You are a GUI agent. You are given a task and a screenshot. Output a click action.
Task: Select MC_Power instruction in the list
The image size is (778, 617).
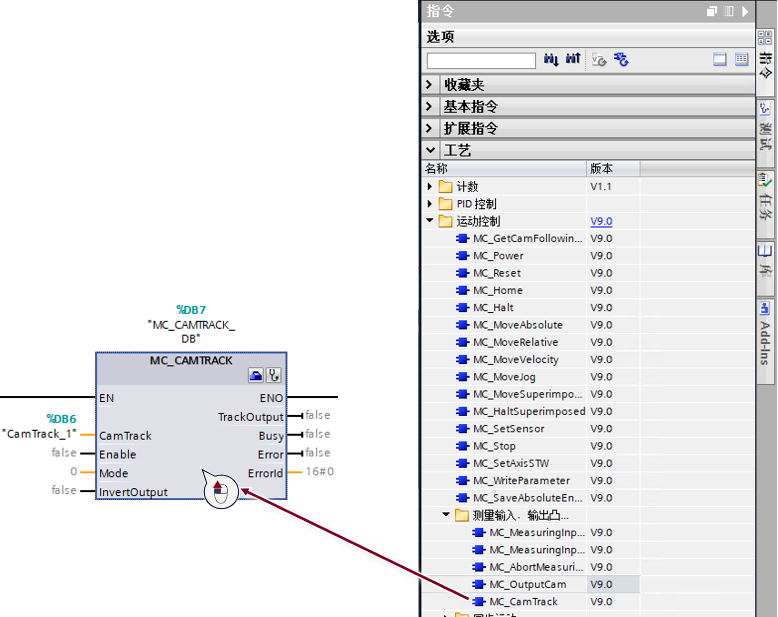coord(498,256)
